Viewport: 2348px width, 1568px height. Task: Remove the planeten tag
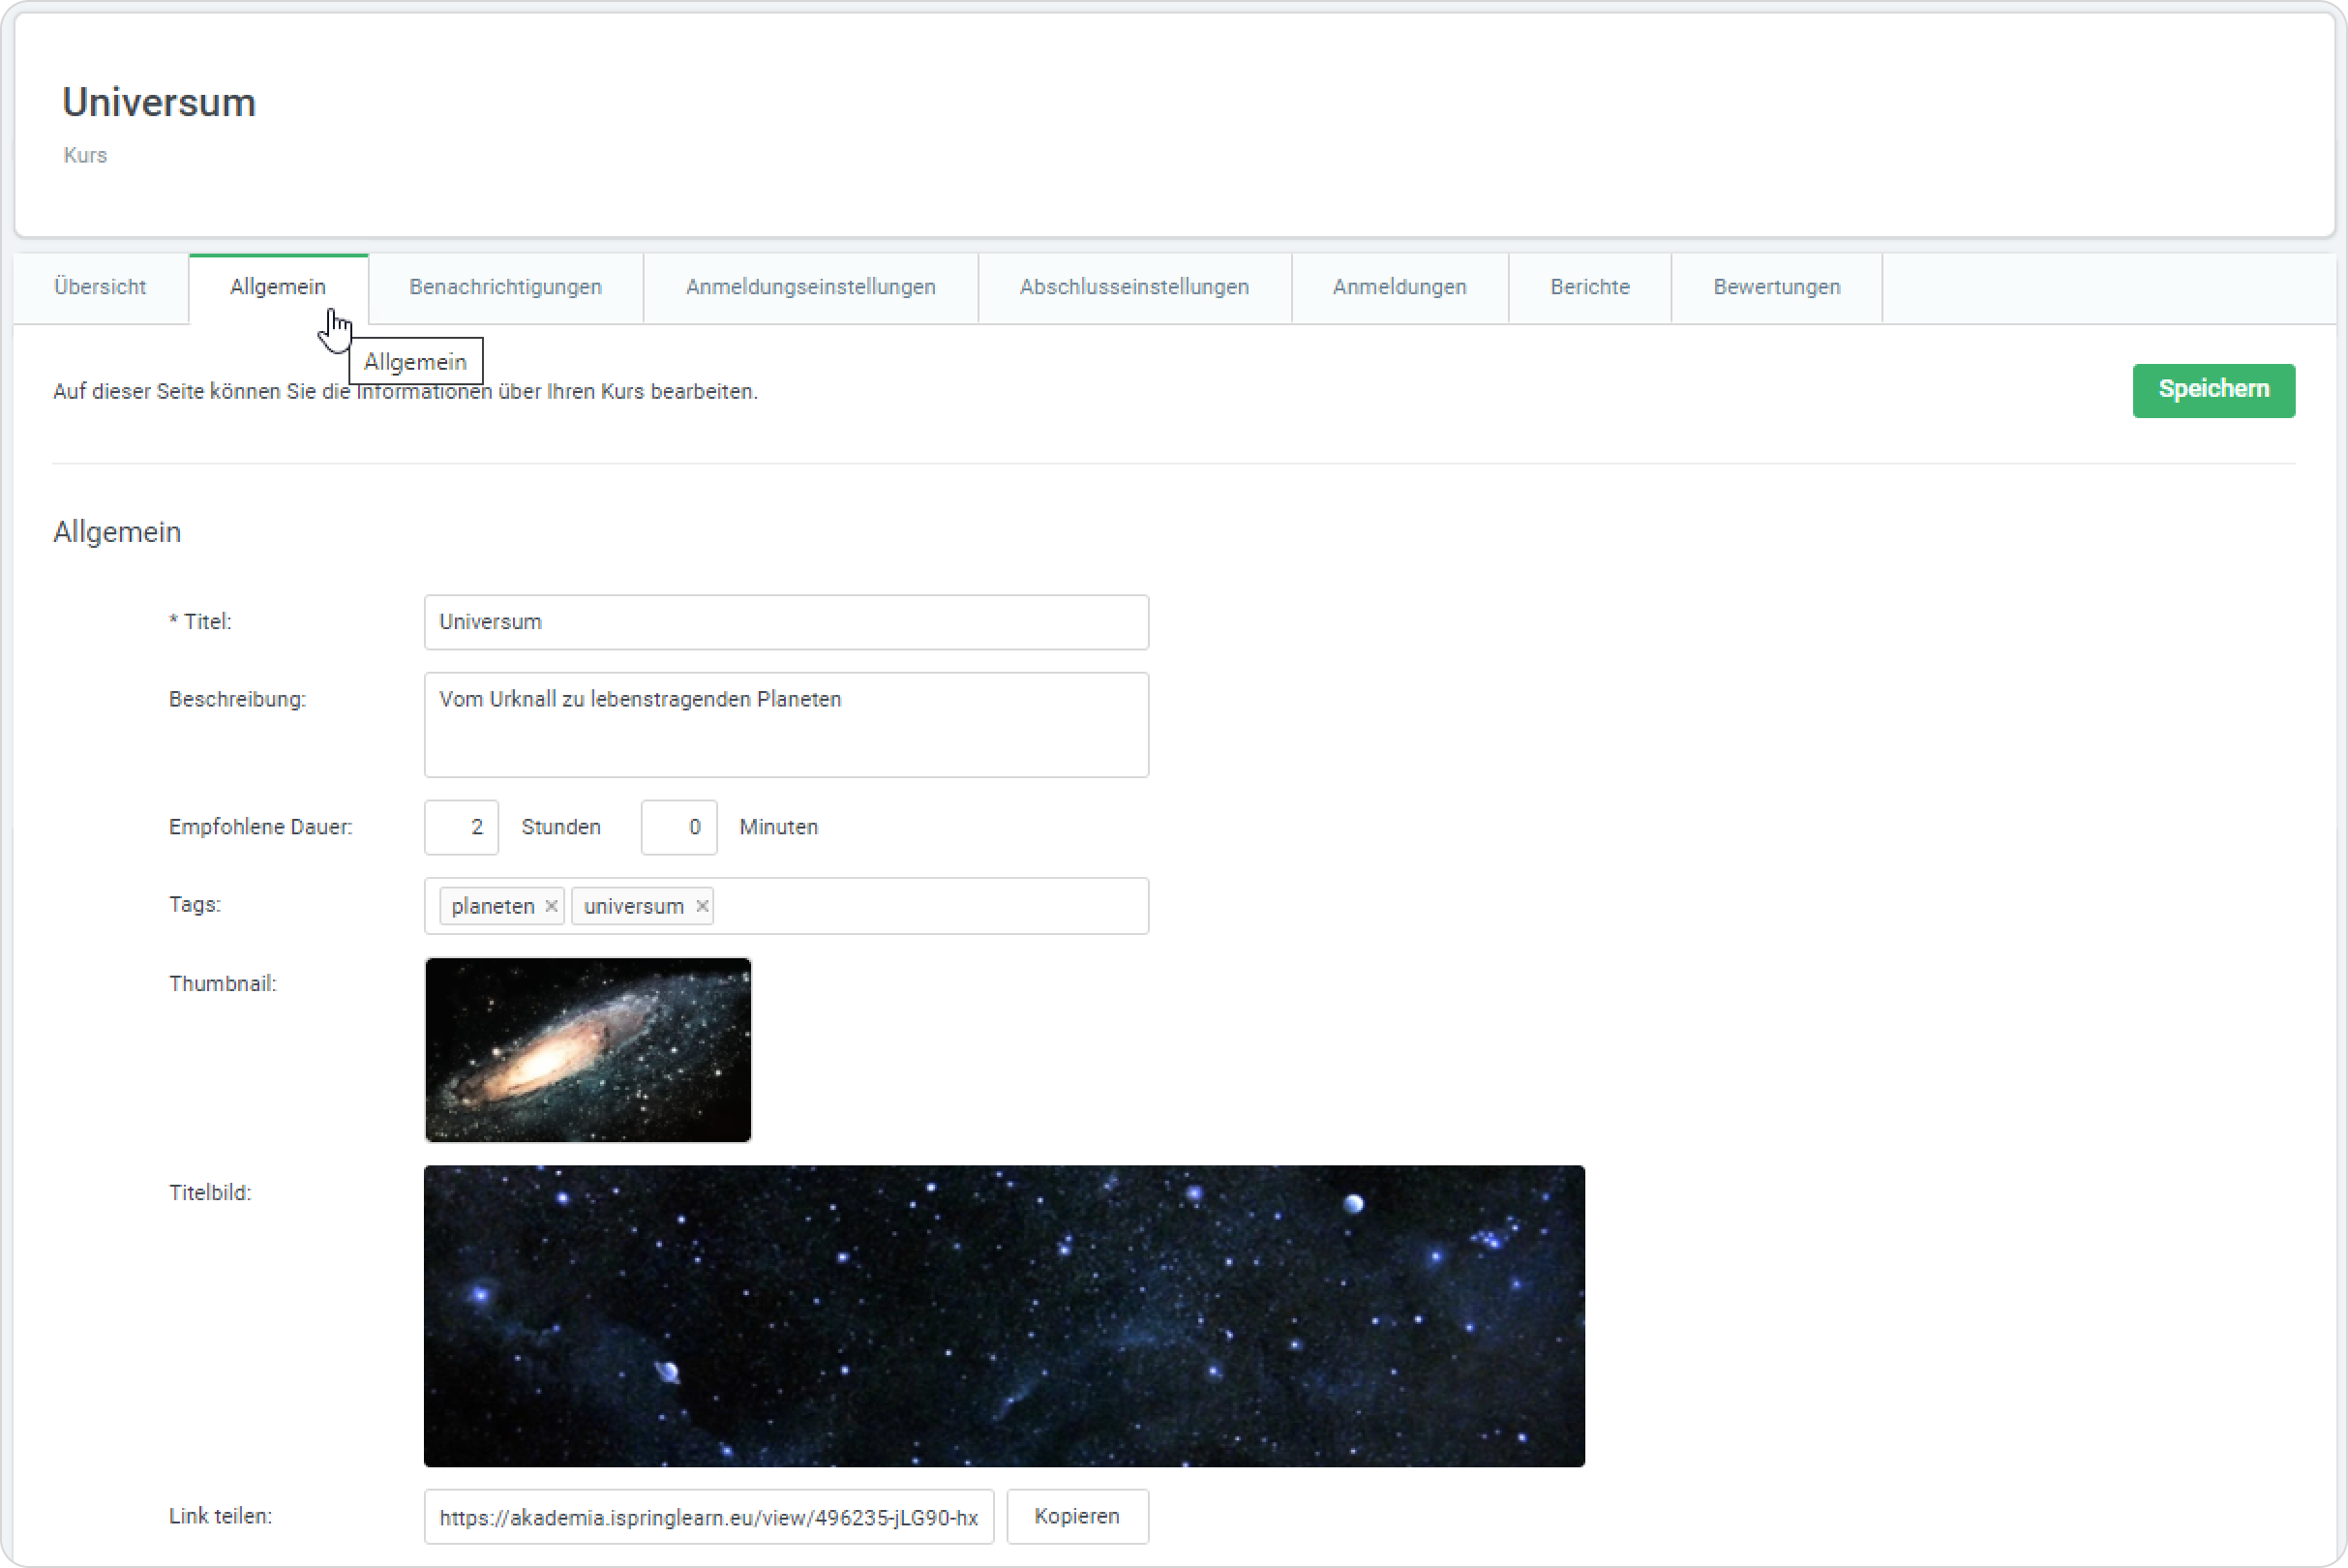click(x=551, y=906)
